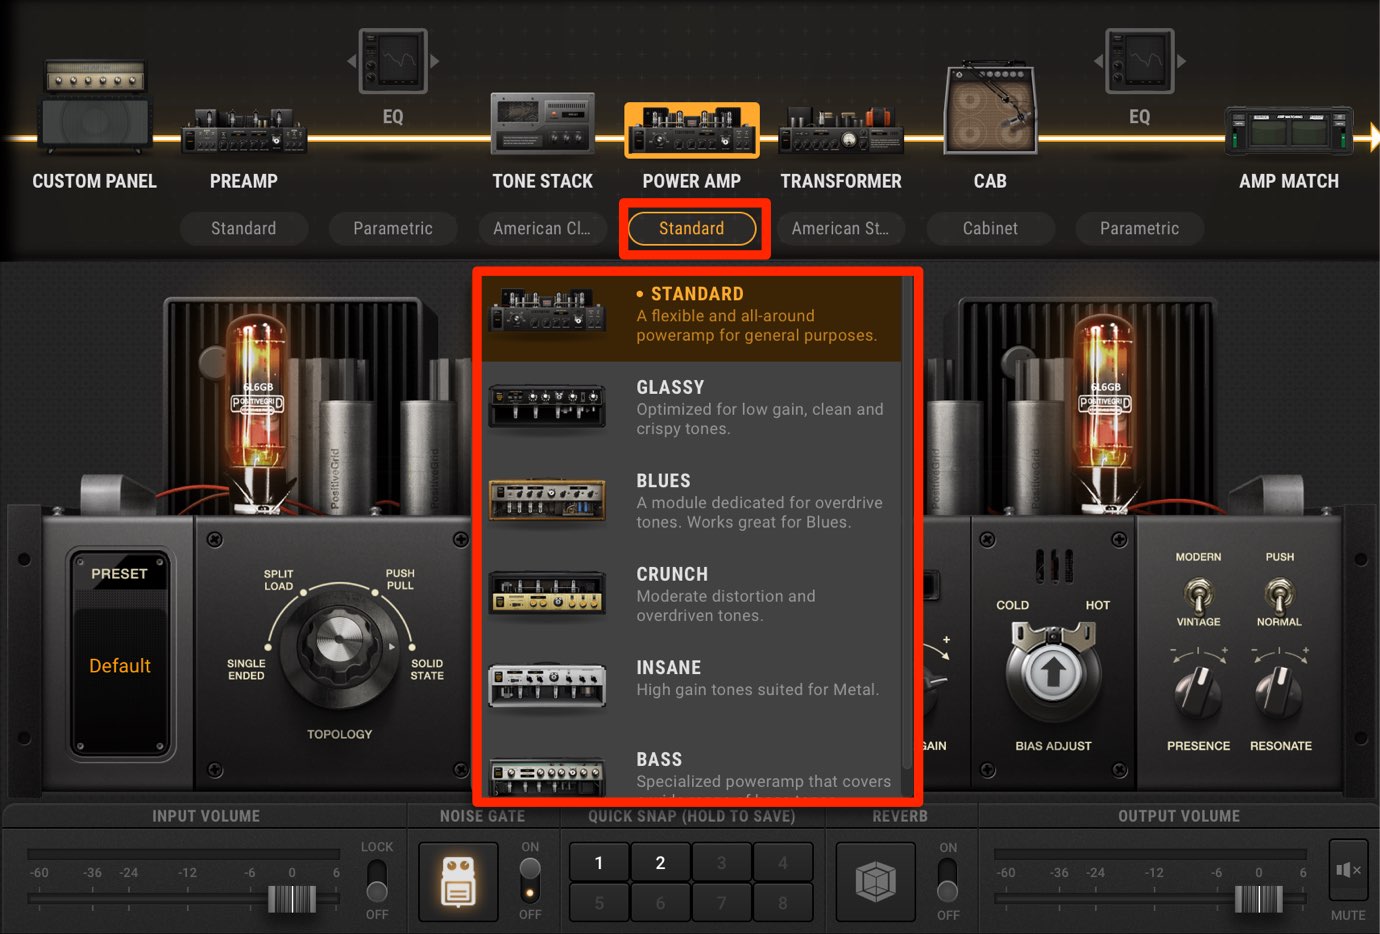
Task: Click the Mute speaker icon
Action: (1348, 870)
